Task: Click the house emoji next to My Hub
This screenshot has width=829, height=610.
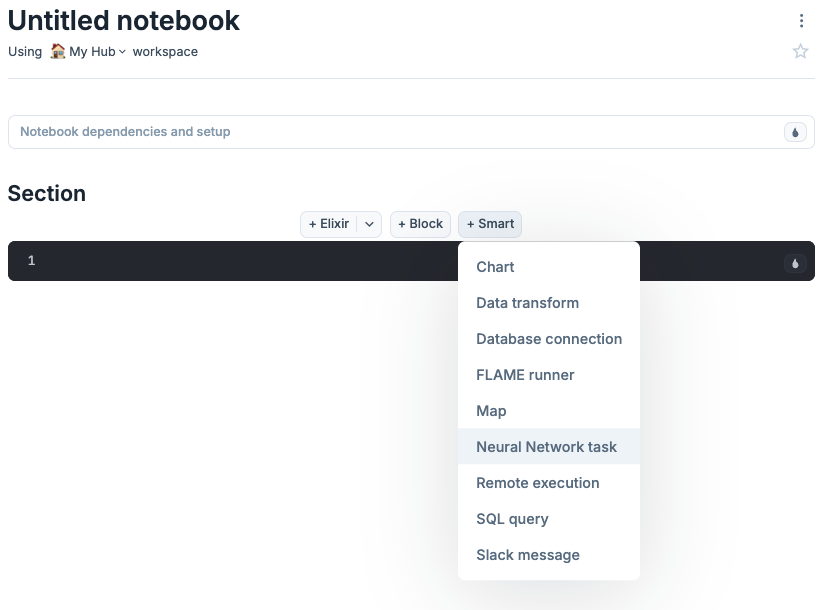Action: click(x=58, y=51)
